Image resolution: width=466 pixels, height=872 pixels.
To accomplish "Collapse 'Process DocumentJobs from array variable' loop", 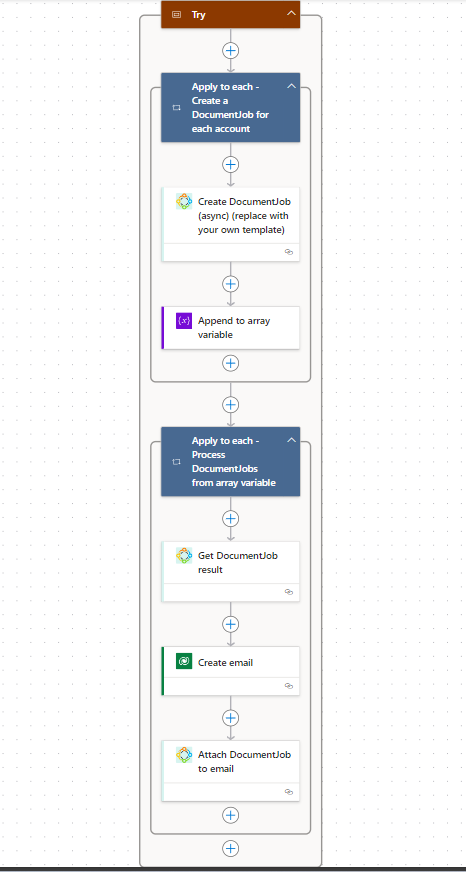I will tap(291, 440).
